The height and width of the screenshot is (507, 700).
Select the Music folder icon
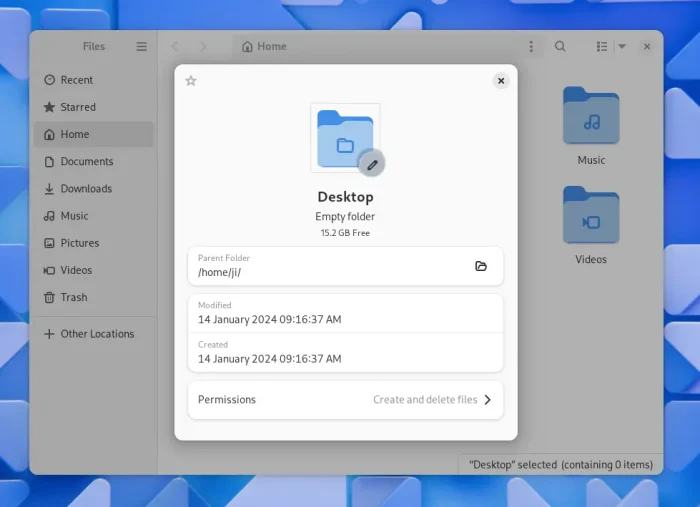(x=591, y=116)
